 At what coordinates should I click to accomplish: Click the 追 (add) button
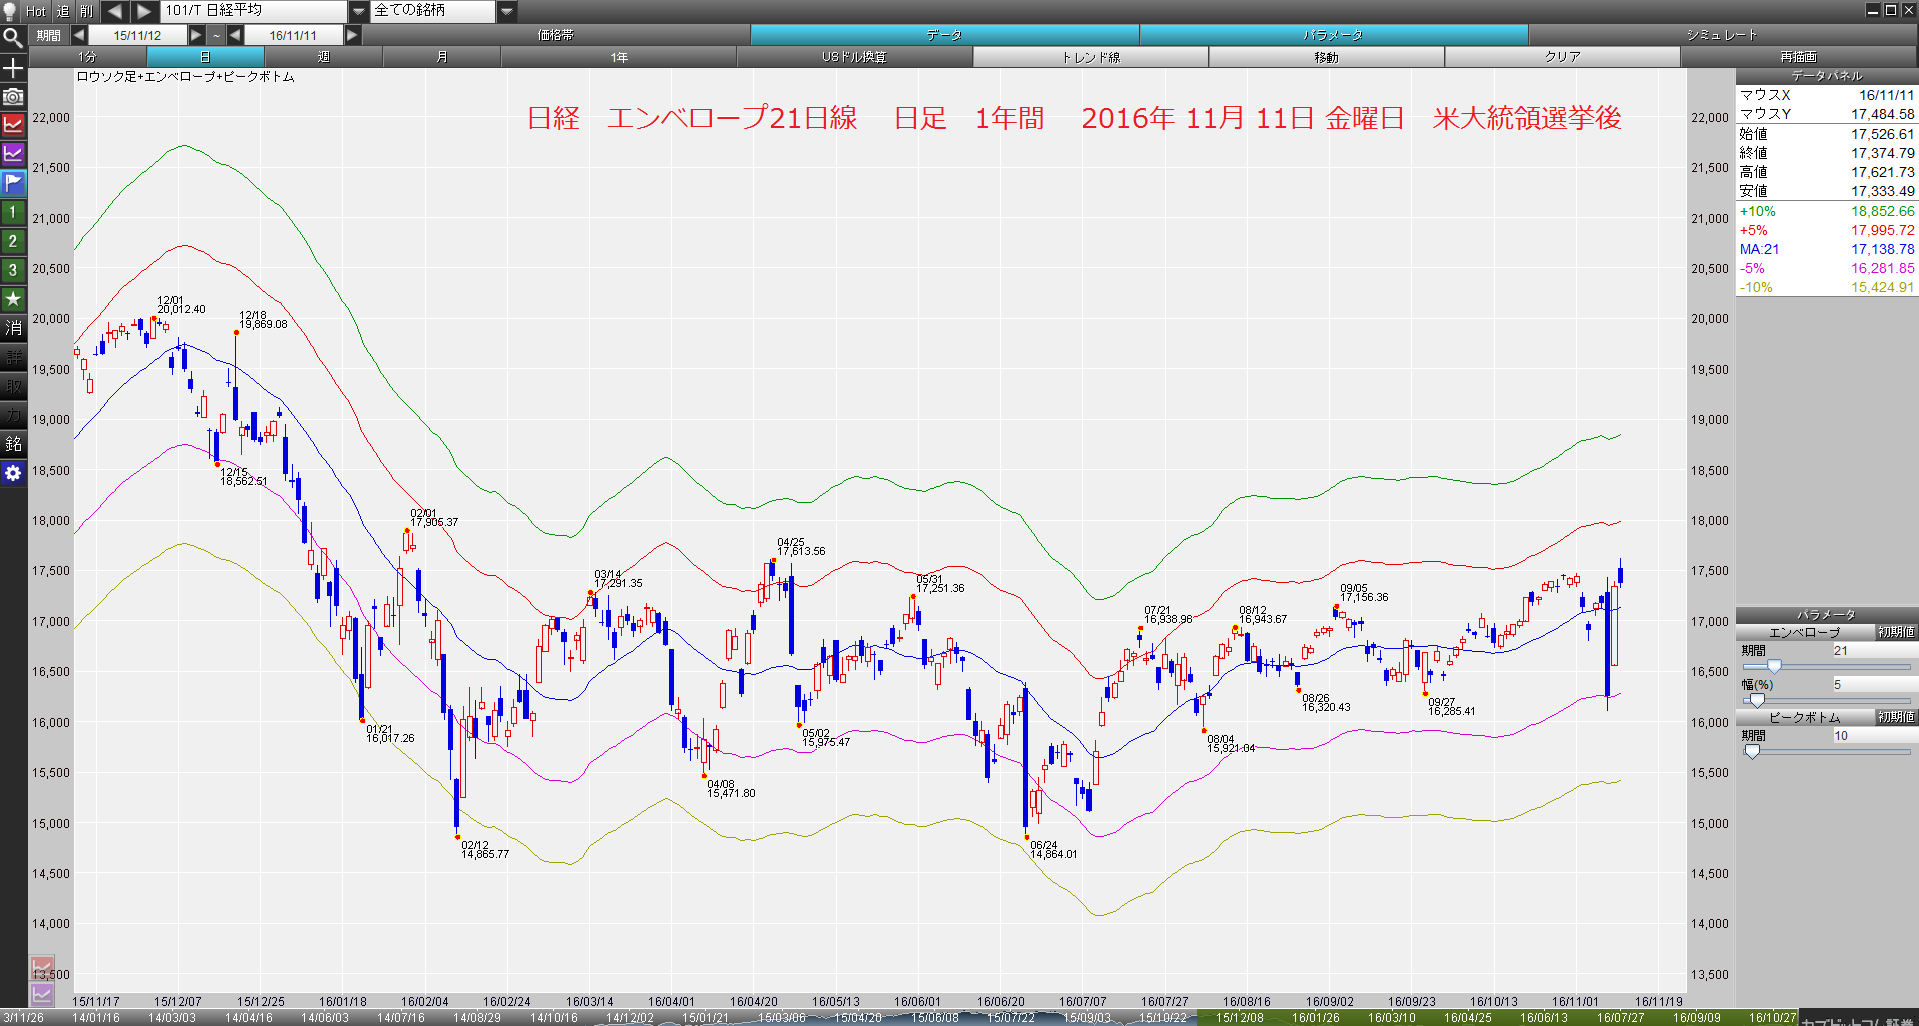click(x=63, y=11)
